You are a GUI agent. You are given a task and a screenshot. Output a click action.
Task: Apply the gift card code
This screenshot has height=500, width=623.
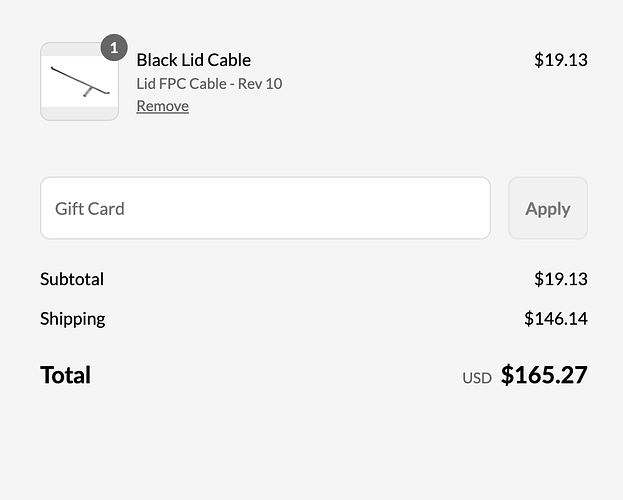tap(548, 208)
